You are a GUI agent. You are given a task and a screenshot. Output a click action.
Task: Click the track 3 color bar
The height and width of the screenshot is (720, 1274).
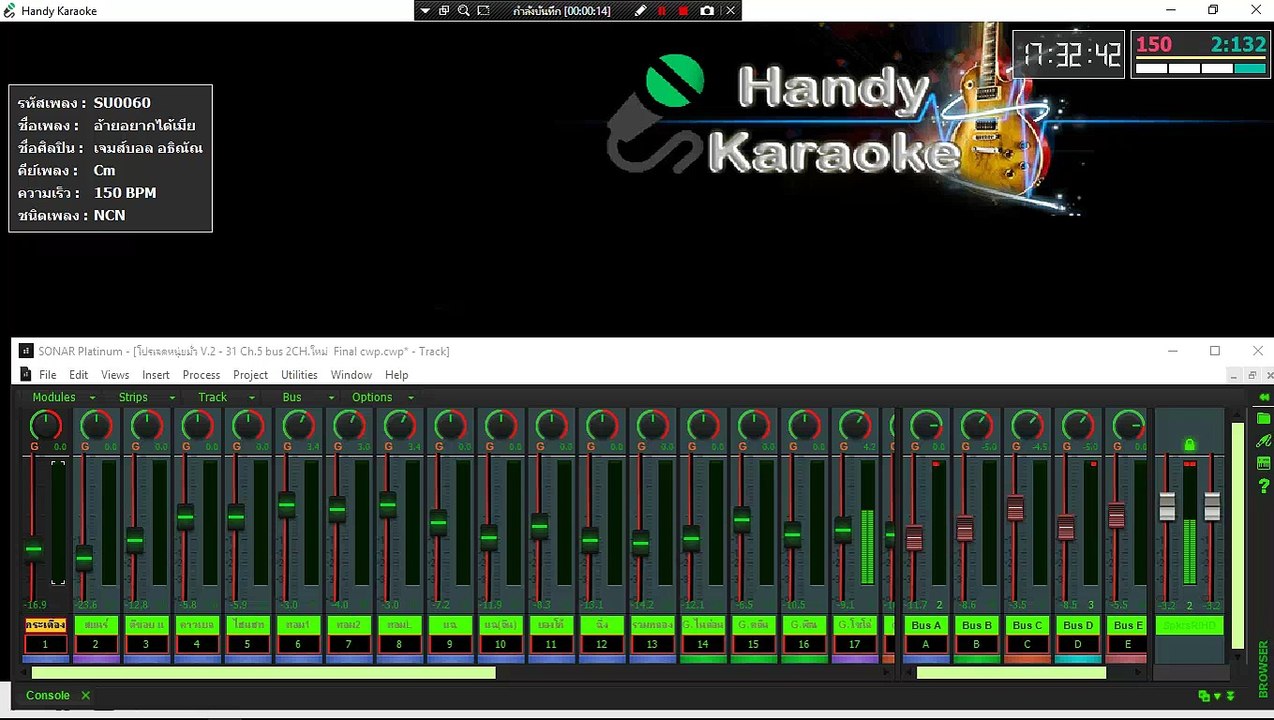tap(146, 659)
